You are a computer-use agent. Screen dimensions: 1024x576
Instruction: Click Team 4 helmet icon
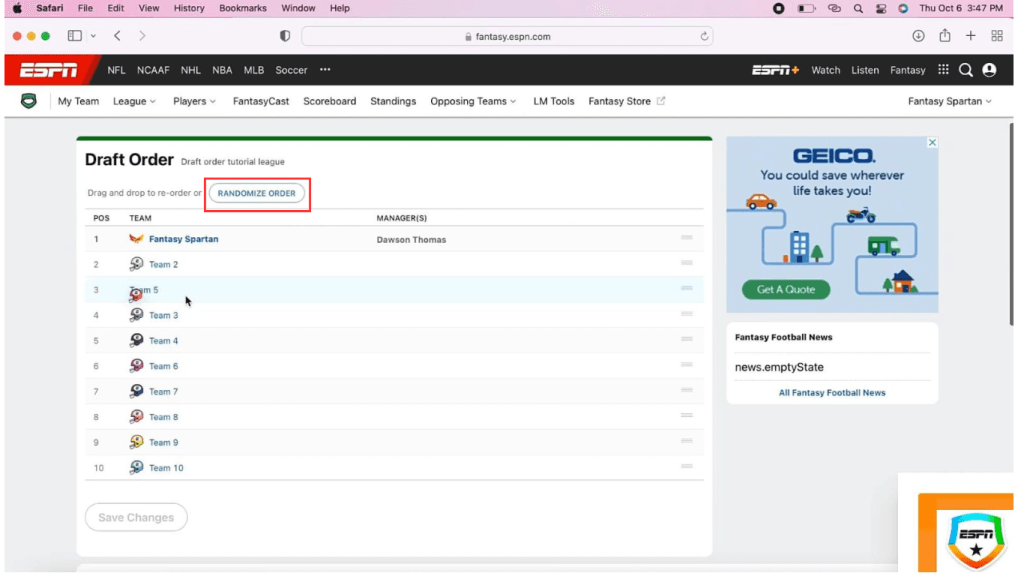pyautogui.click(x=136, y=340)
